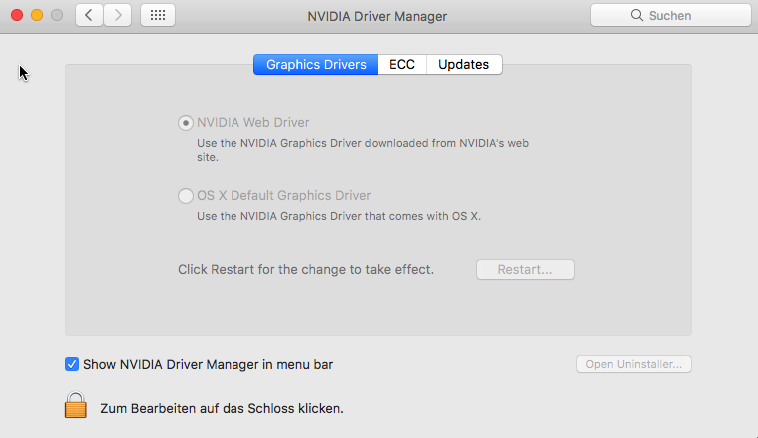
Task: Open the ECC tab
Action: (x=402, y=64)
